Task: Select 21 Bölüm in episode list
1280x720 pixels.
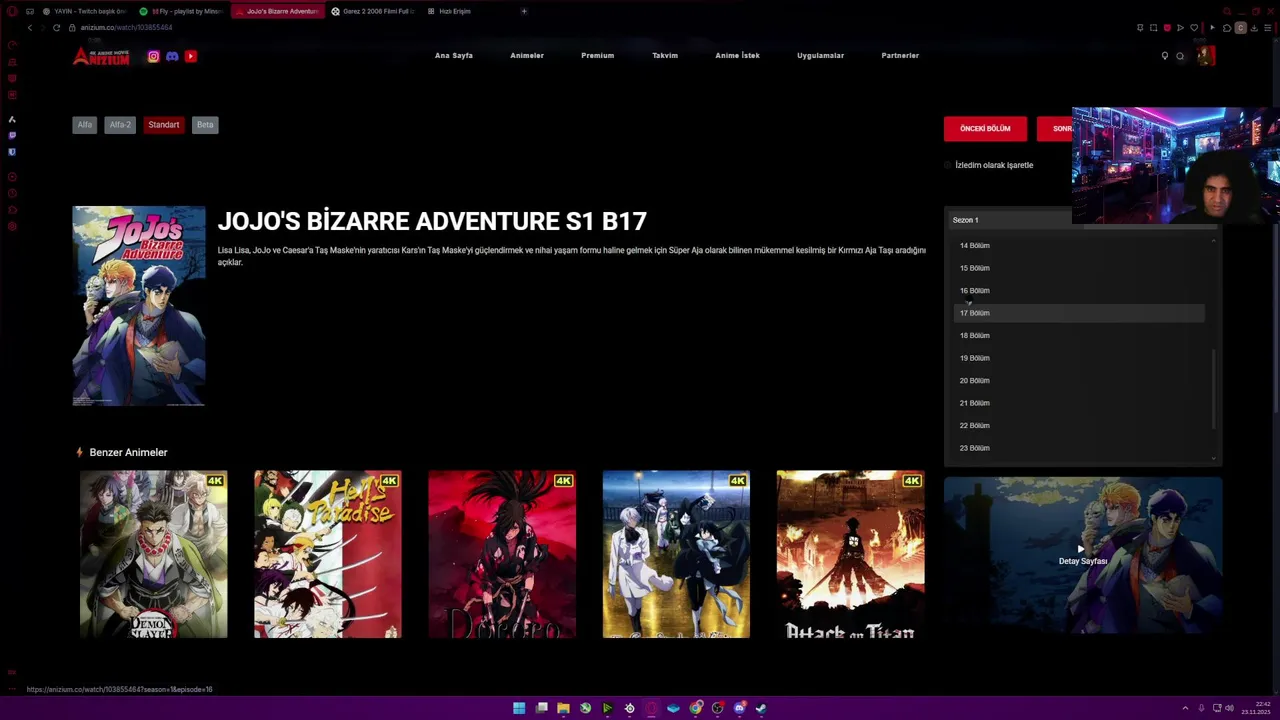Action: click(x=1079, y=403)
